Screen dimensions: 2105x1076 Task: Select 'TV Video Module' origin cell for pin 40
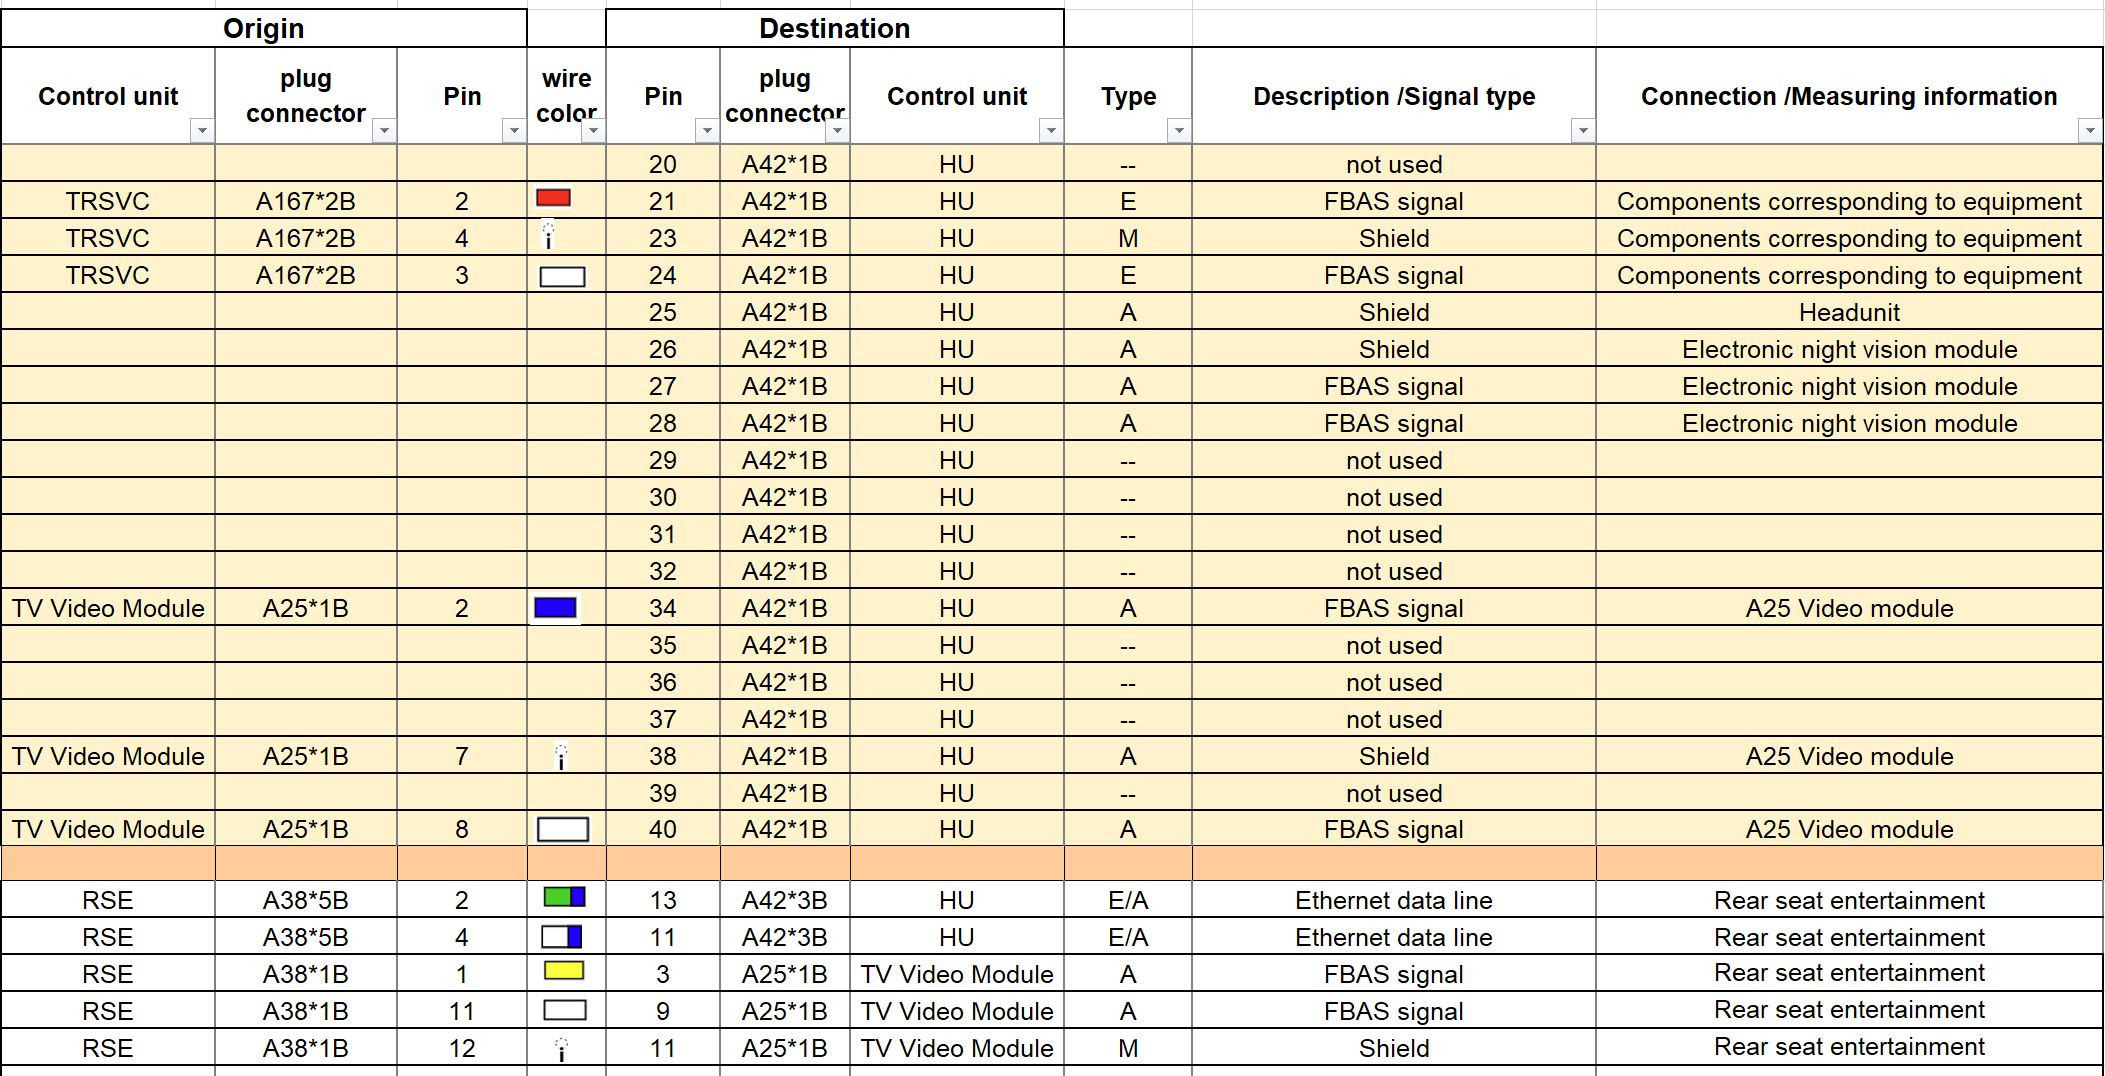coord(108,829)
